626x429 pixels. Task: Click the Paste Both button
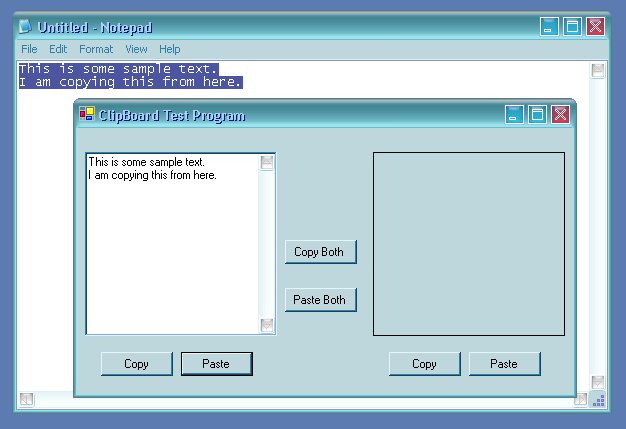321,300
